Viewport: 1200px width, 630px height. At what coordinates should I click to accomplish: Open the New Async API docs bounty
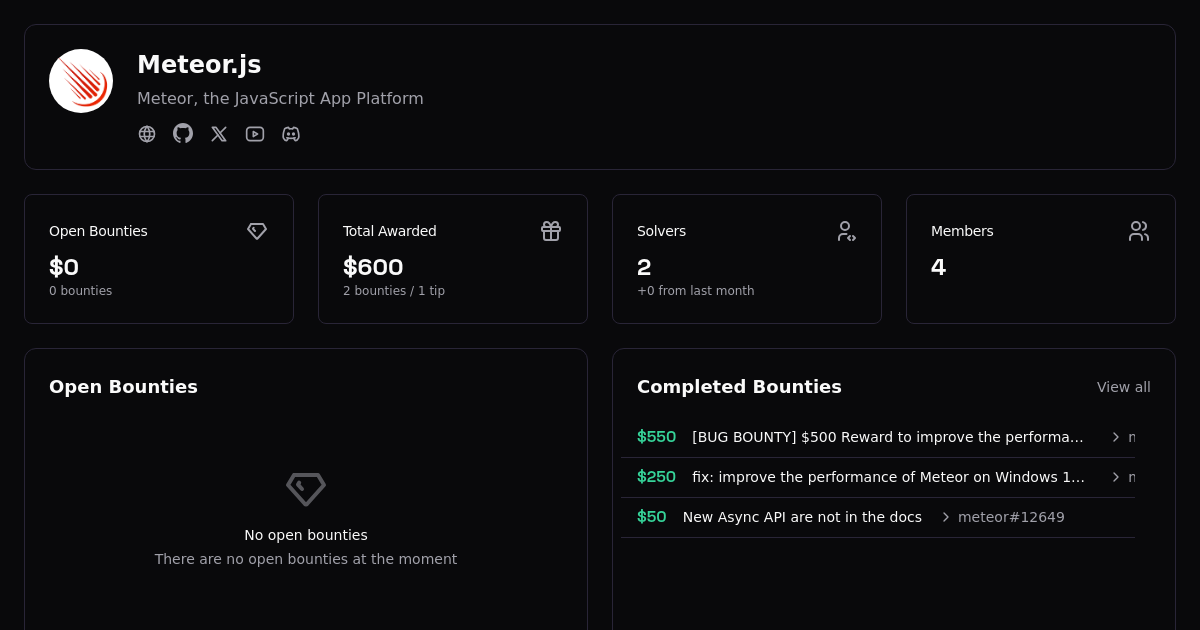pyautogui.click(x=802, y=517)
